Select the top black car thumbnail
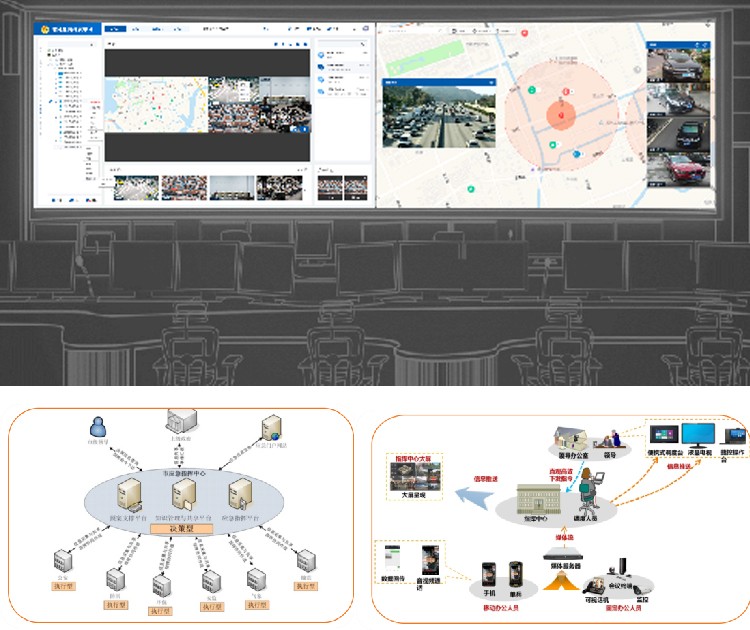This screenshot has width=750, height=630. 678,64
